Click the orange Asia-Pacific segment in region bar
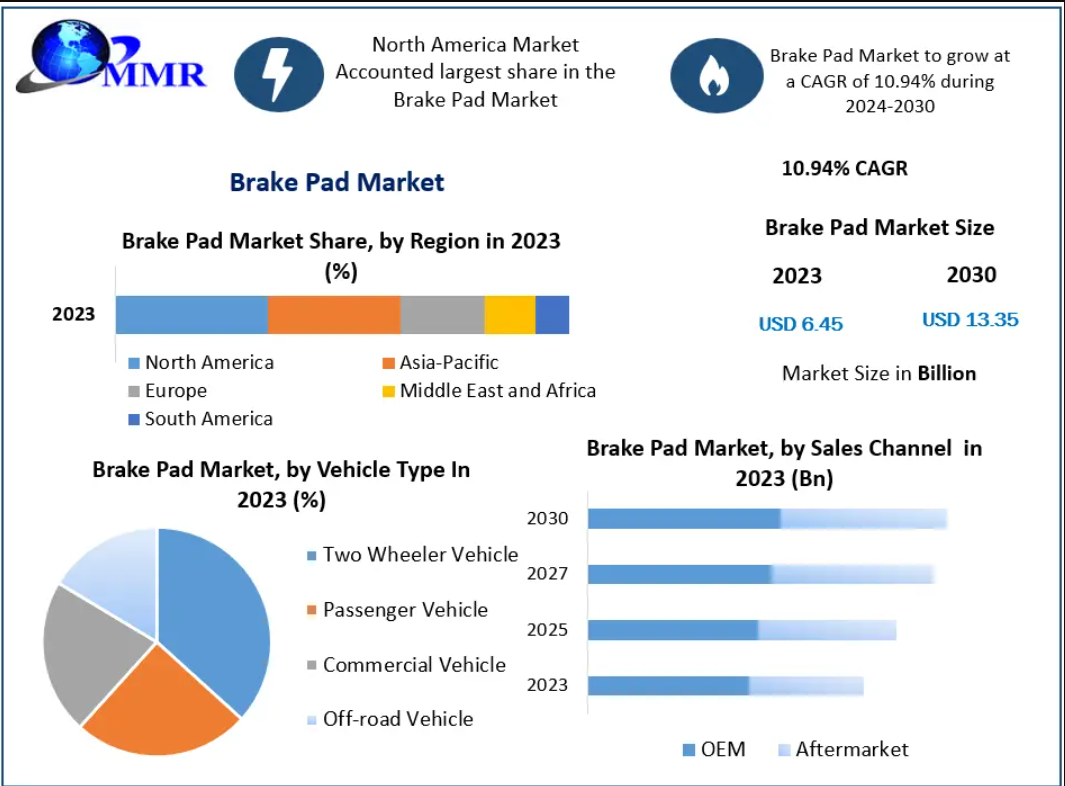The width and height of the screenshot is (1065, 786). [x=334, y=314]
